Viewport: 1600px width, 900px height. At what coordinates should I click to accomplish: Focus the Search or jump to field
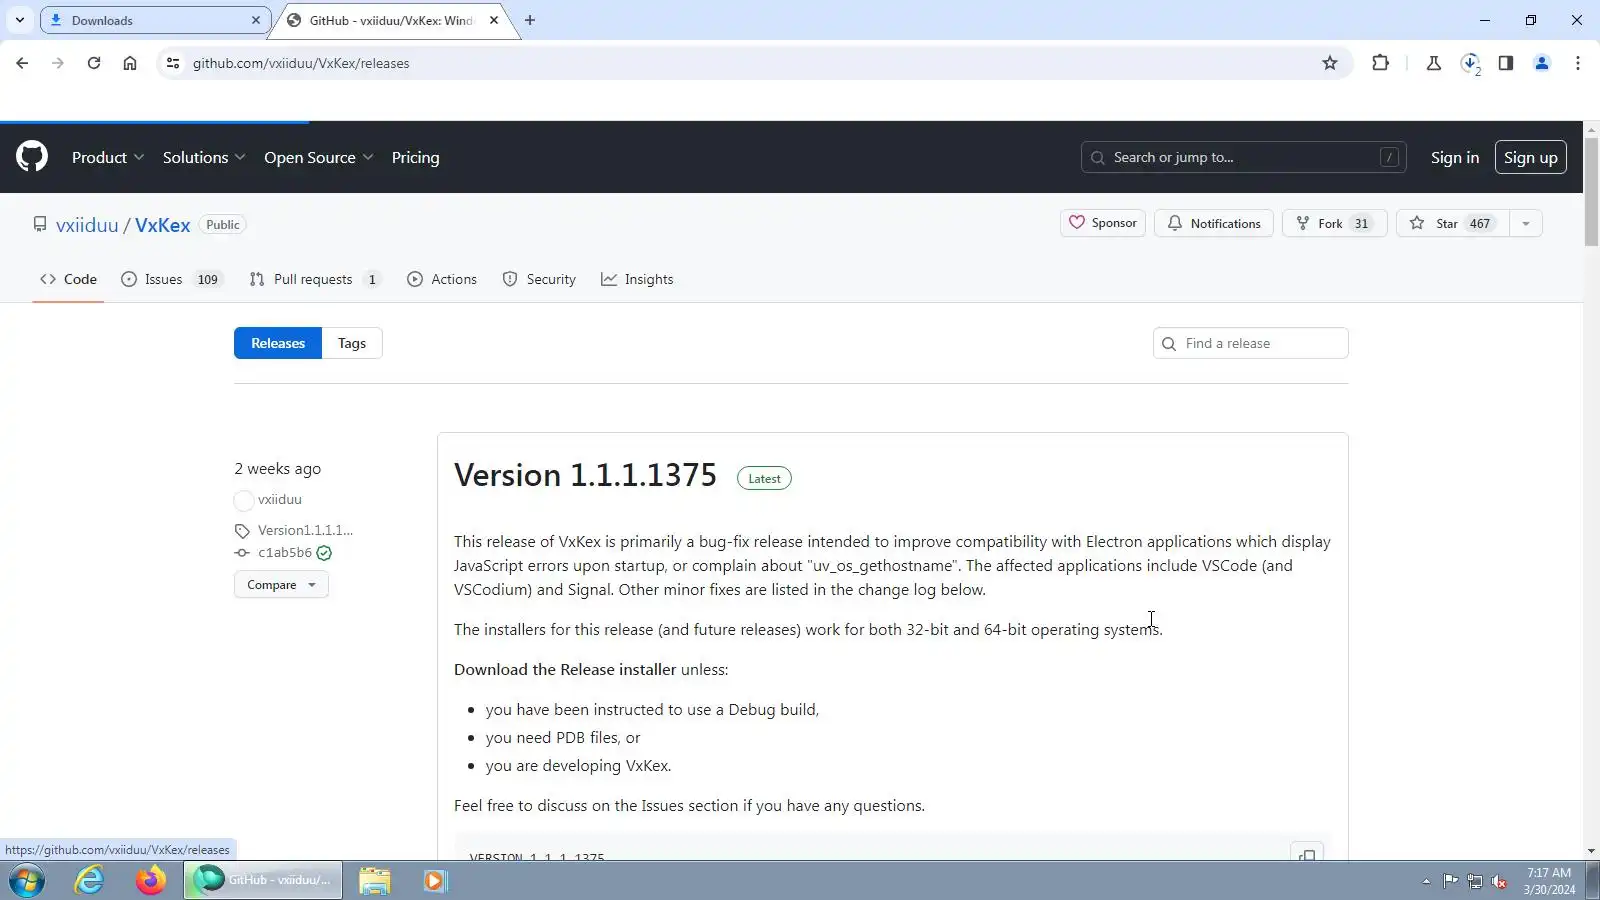coord(1244,157)
